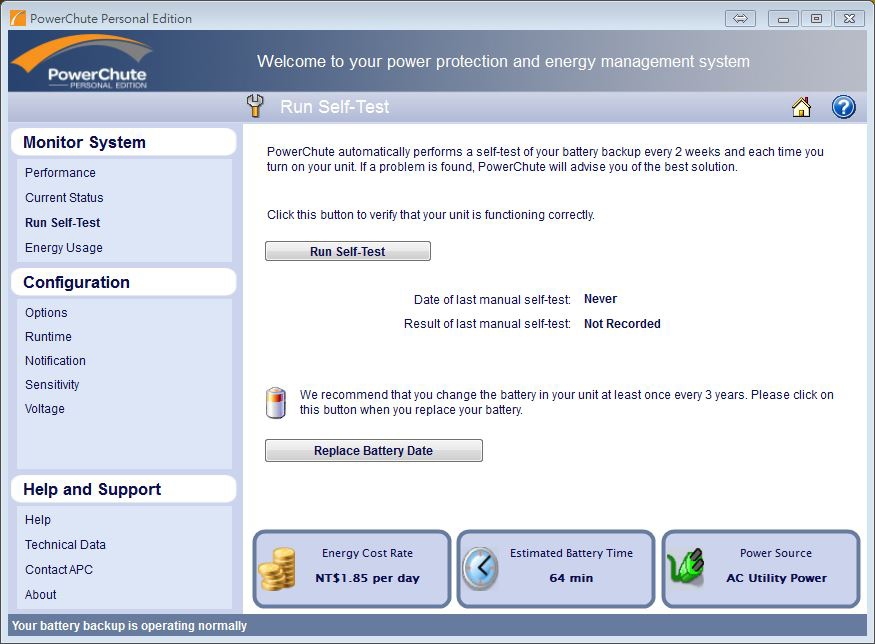This screenshot has width=875, height=644.
Task: Open the Performance page
Action: [60, 172]
